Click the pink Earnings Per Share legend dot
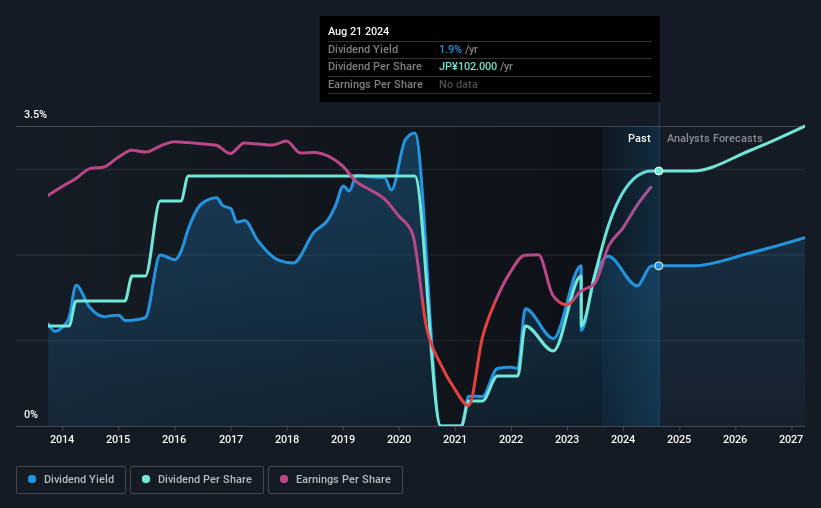Screen dimensions: 821x508 coord(284,479)
